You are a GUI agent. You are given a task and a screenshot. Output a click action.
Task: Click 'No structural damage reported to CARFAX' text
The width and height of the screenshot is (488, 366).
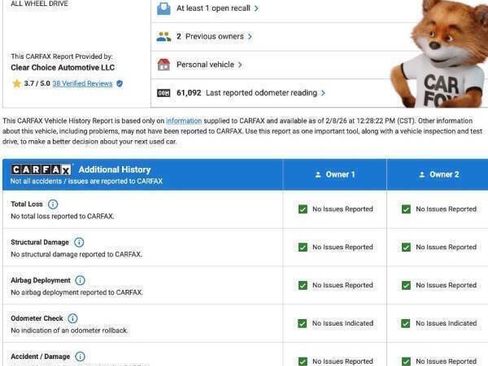click(76, 254)
